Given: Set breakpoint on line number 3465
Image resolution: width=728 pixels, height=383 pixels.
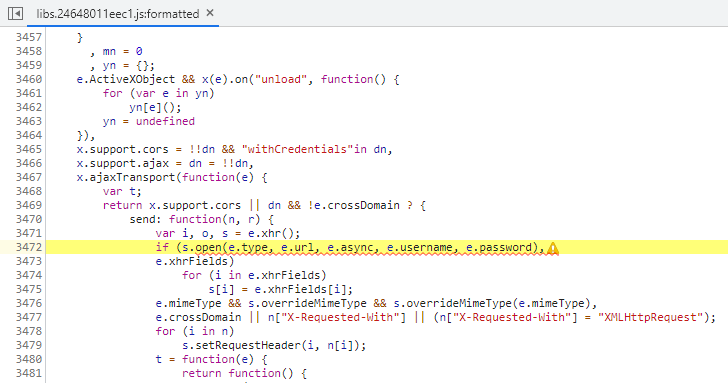Looking at the screenshot, I should click(x=29, y=149).
